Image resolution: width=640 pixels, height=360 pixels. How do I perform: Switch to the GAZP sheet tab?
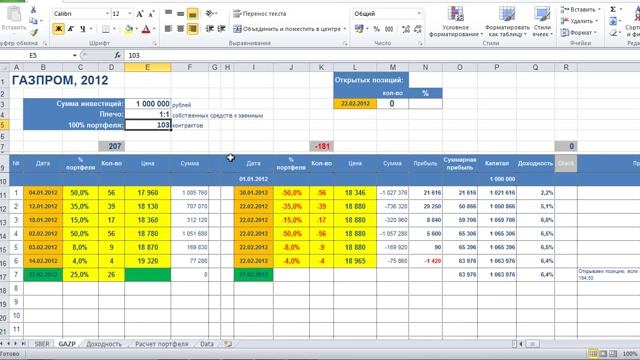pos(67,344)
